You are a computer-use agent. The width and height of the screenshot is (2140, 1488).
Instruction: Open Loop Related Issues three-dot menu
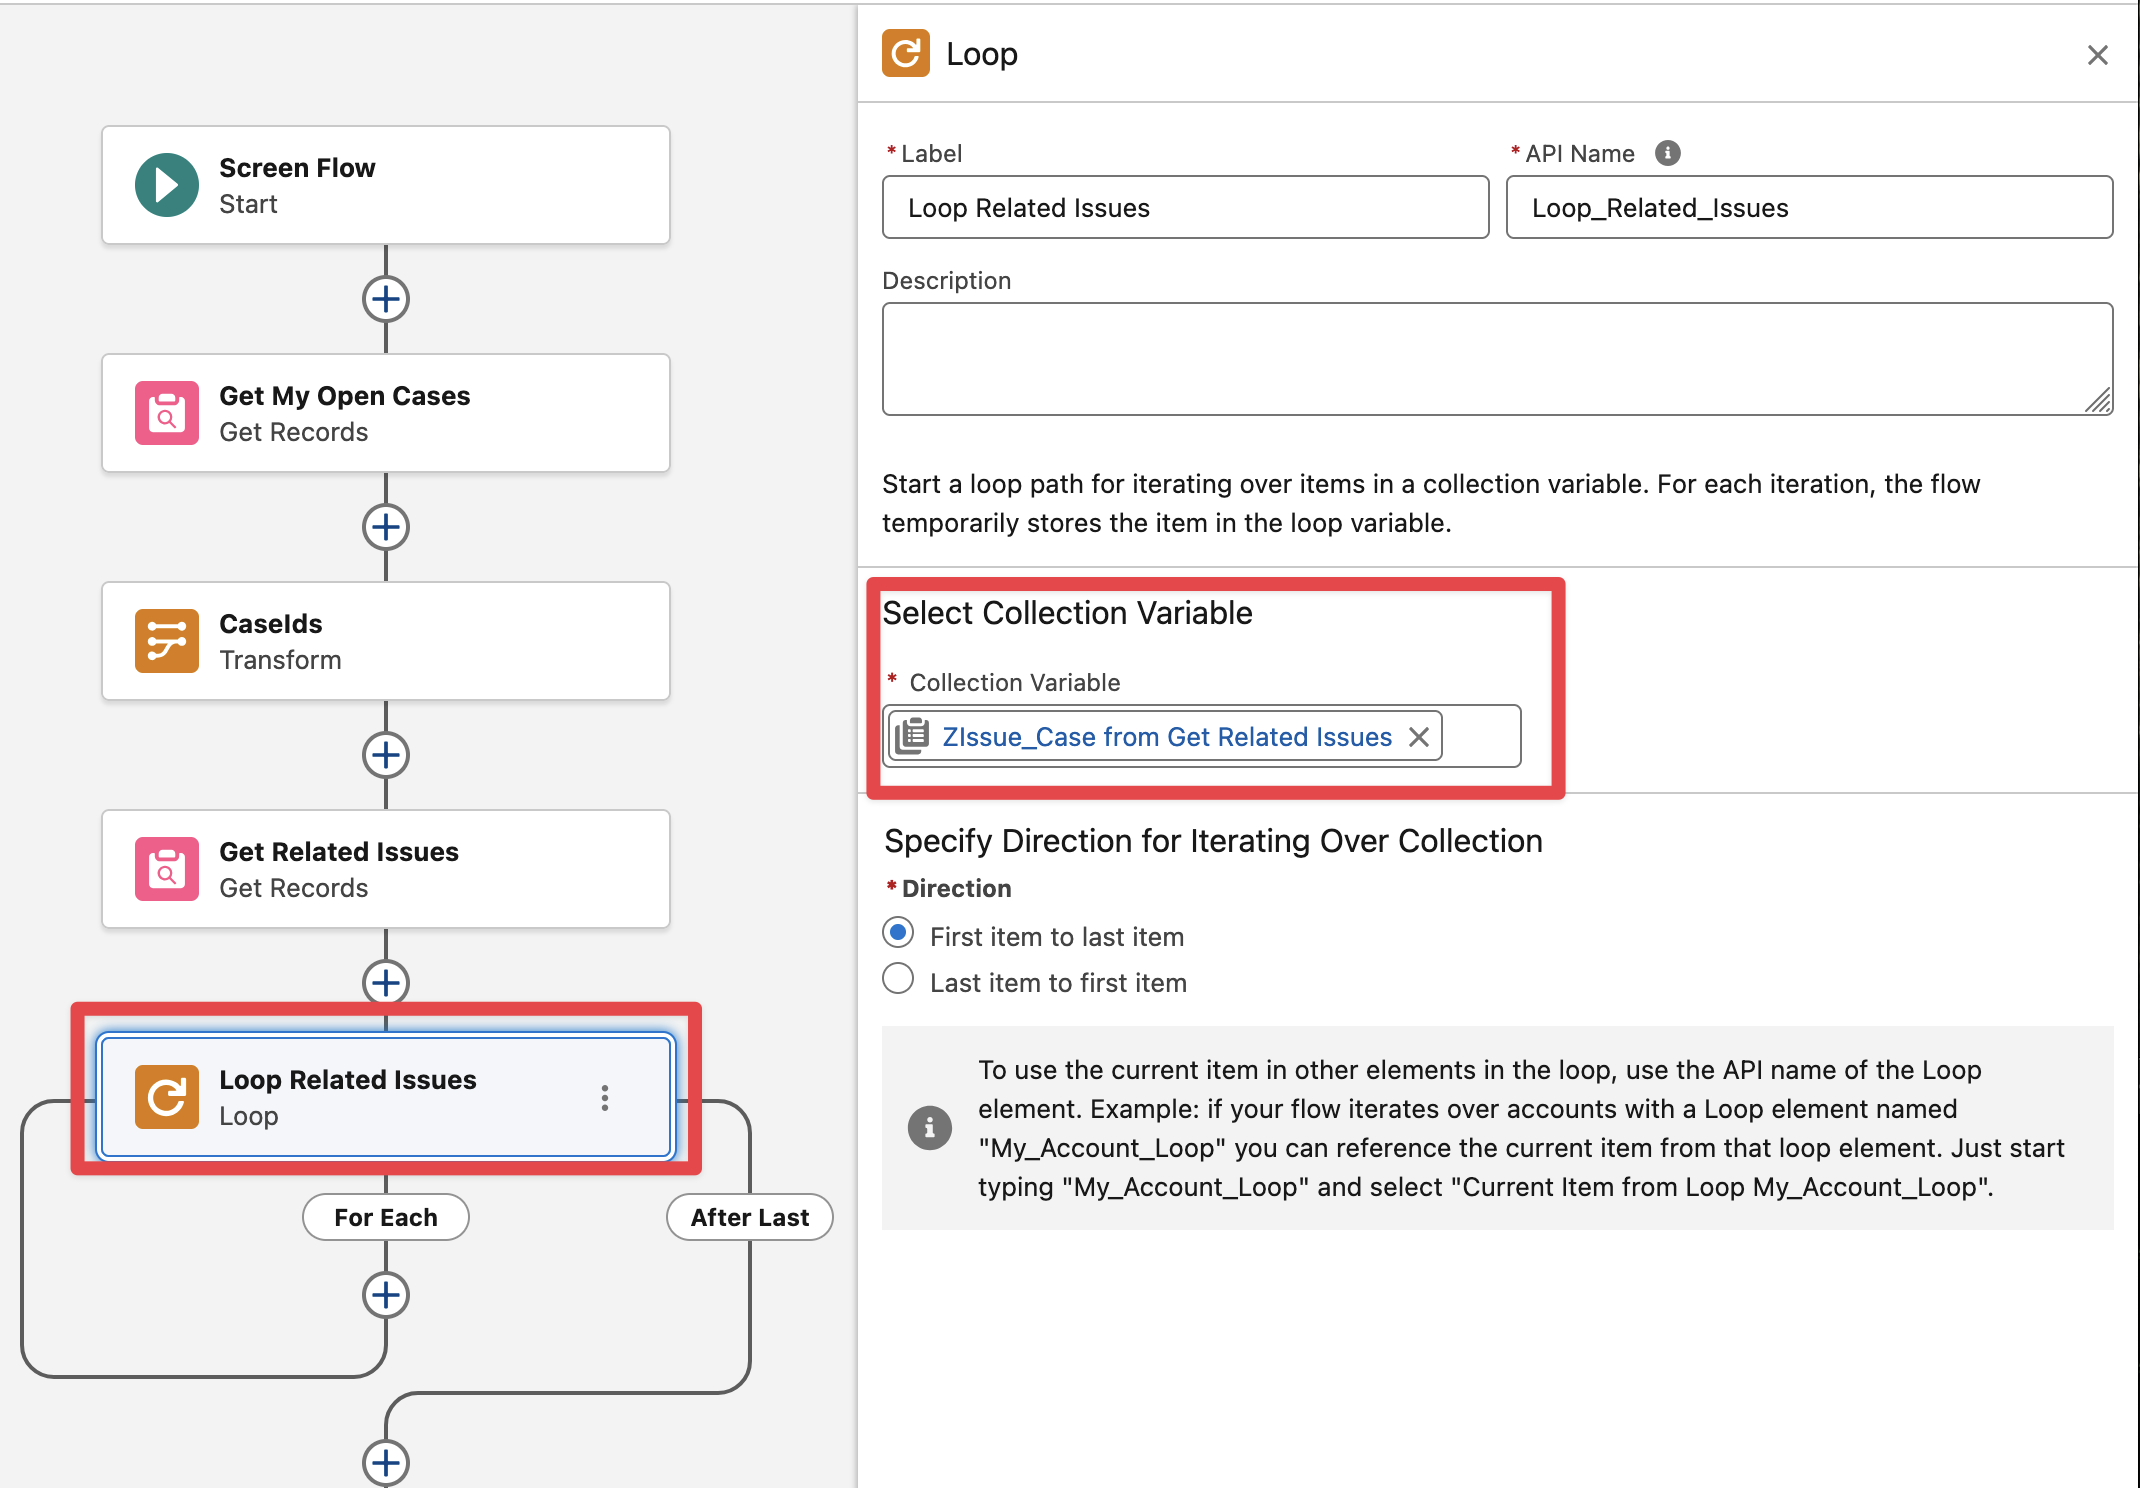pos(605,1098)
